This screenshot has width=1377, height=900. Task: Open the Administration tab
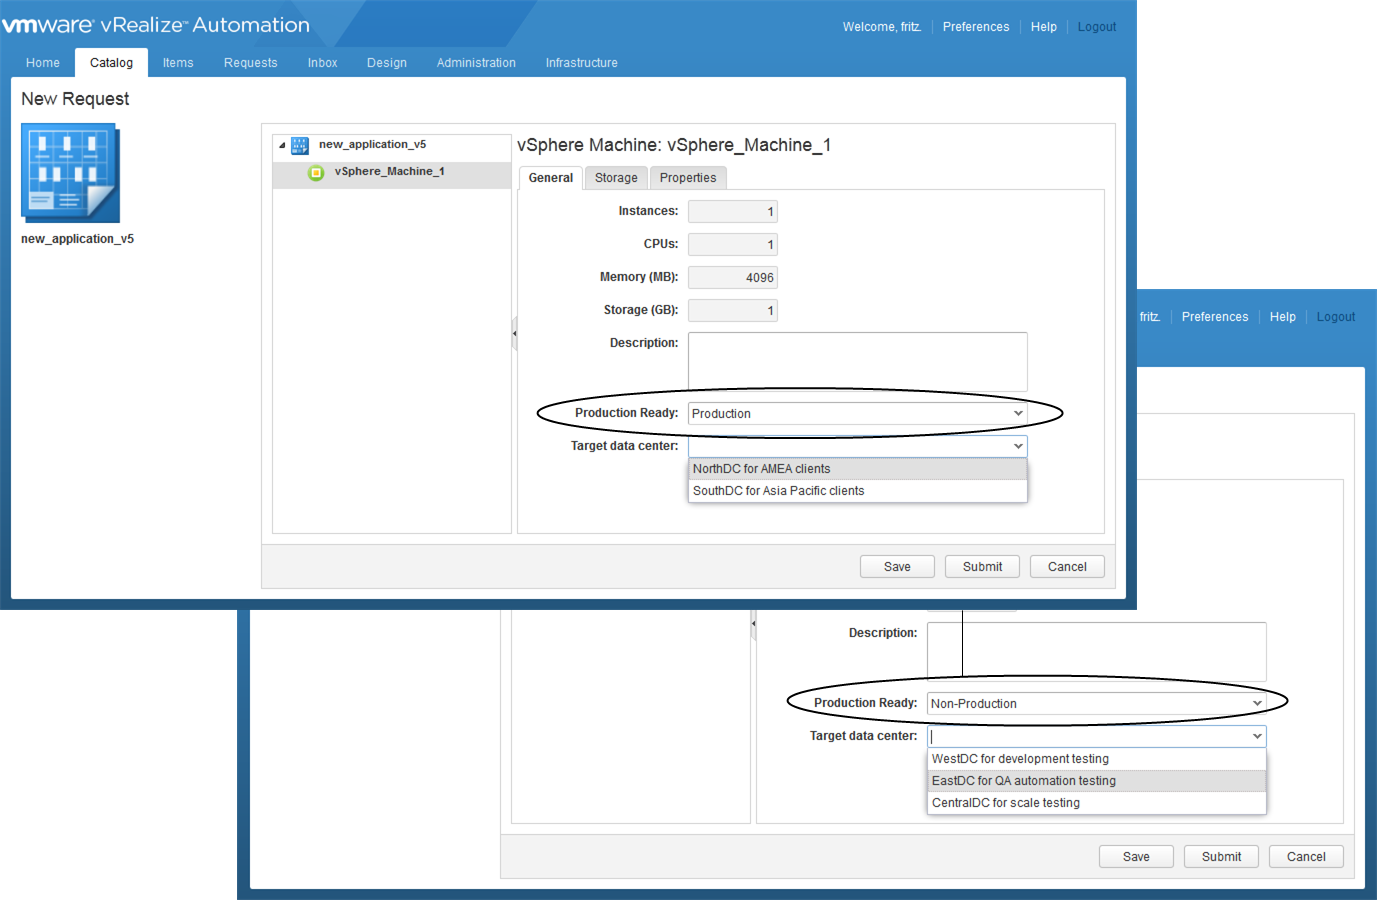pos(476,62)
